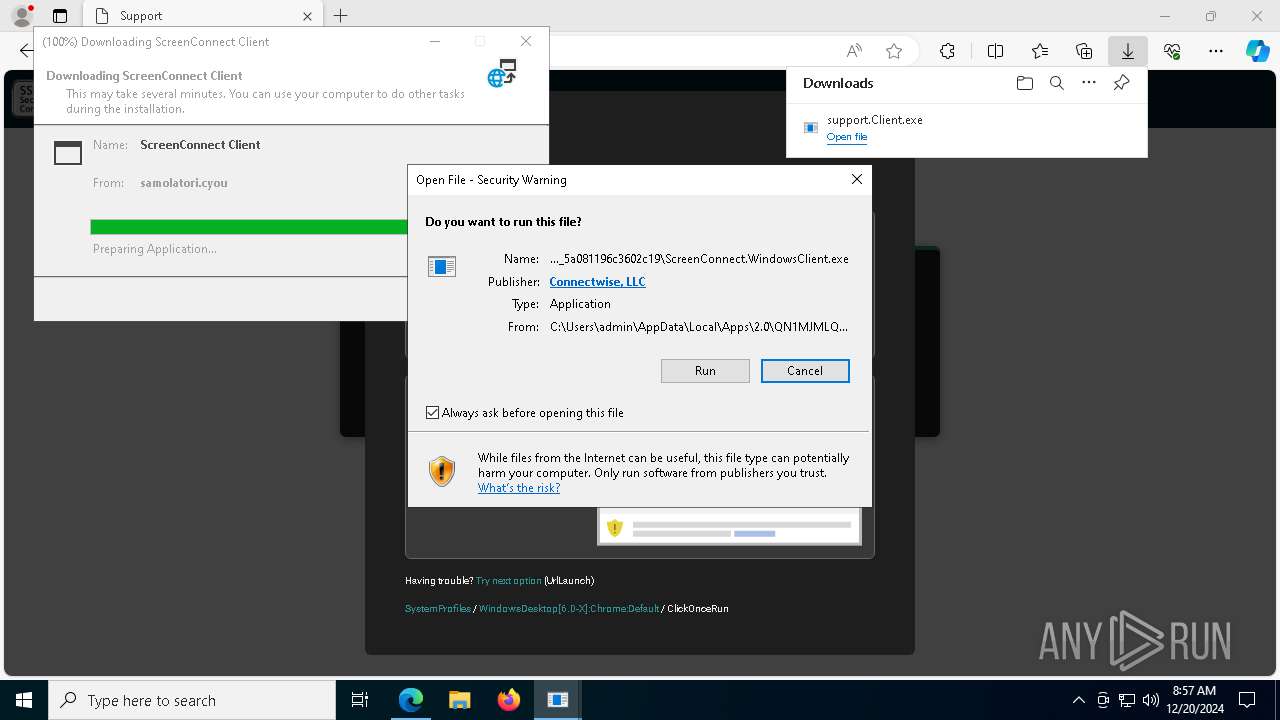Launch Firefox from the taskbar

point(509,700)
